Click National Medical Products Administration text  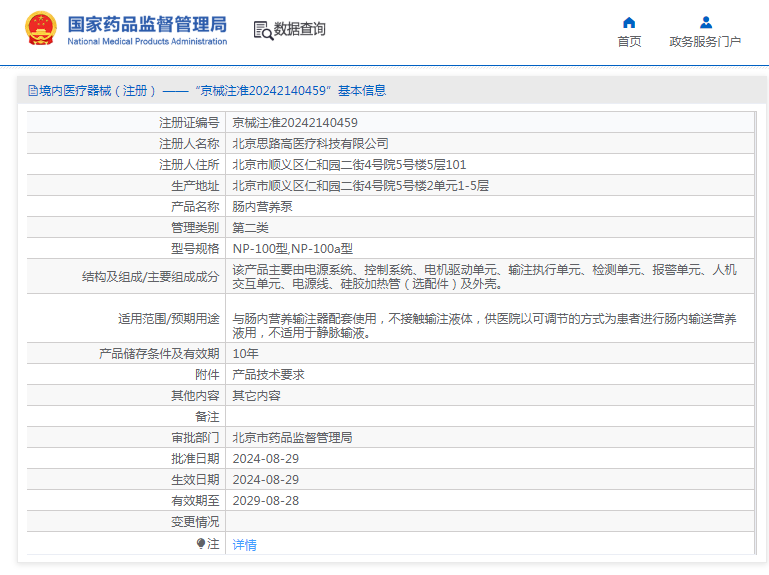(x=147, y=42)
